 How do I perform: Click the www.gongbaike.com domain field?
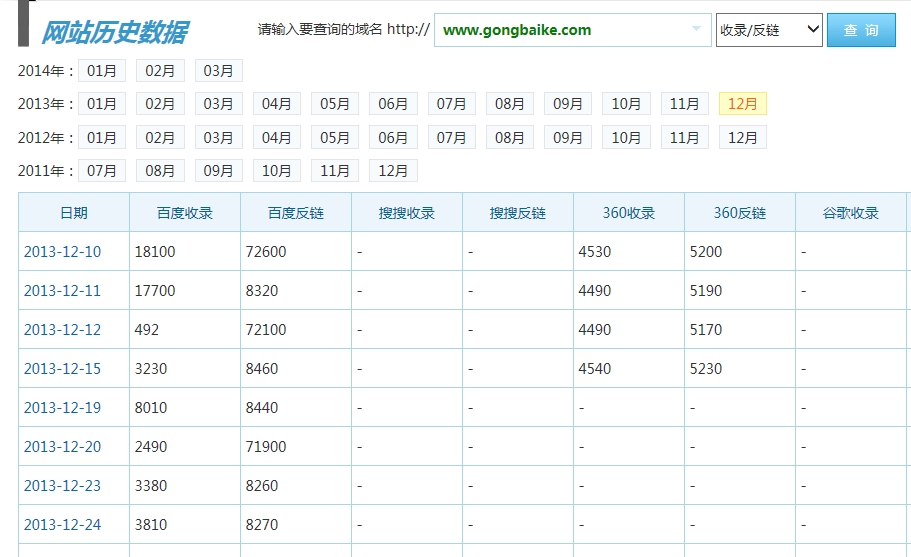pyautogui.click(x=572, y=30)
